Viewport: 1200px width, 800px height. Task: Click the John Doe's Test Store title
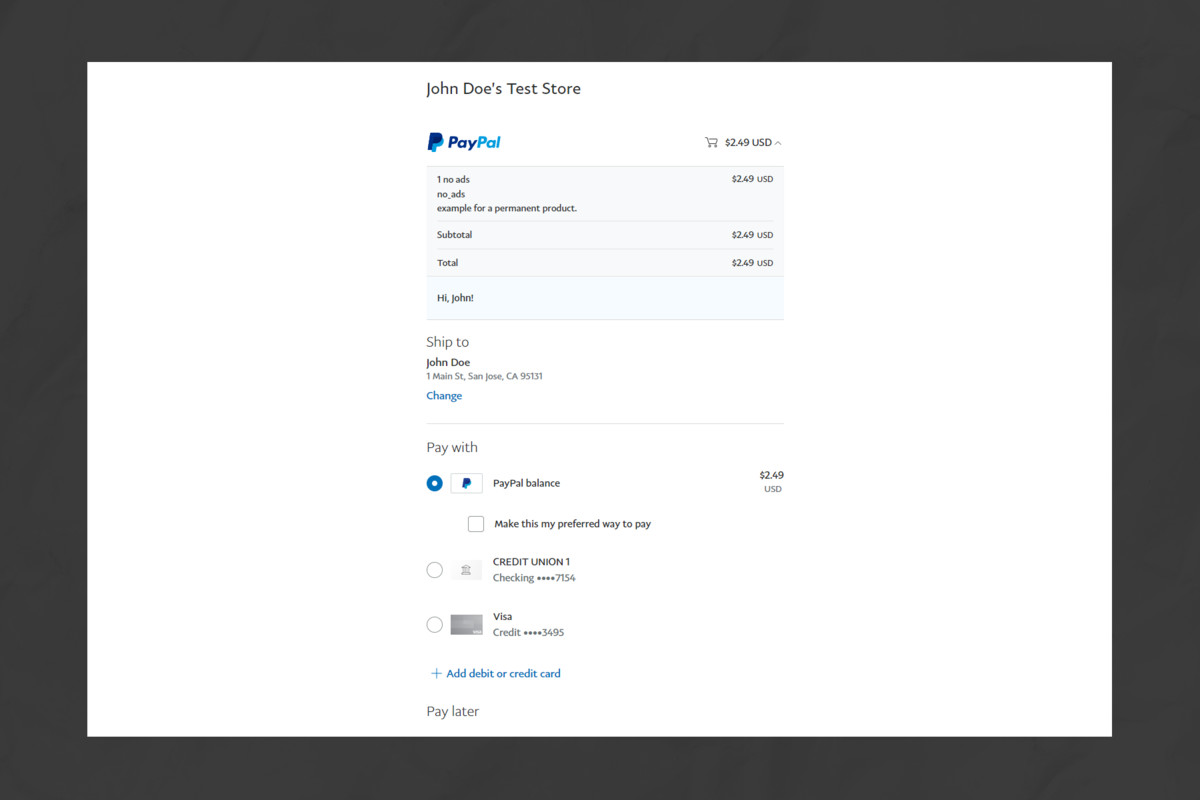[503, 89]
